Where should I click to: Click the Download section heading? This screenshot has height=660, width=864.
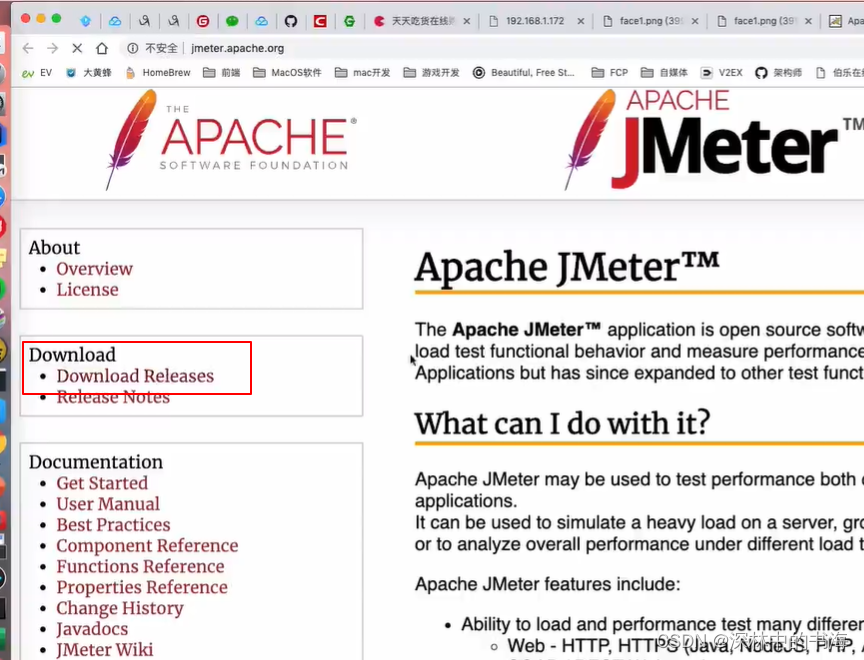72,355
